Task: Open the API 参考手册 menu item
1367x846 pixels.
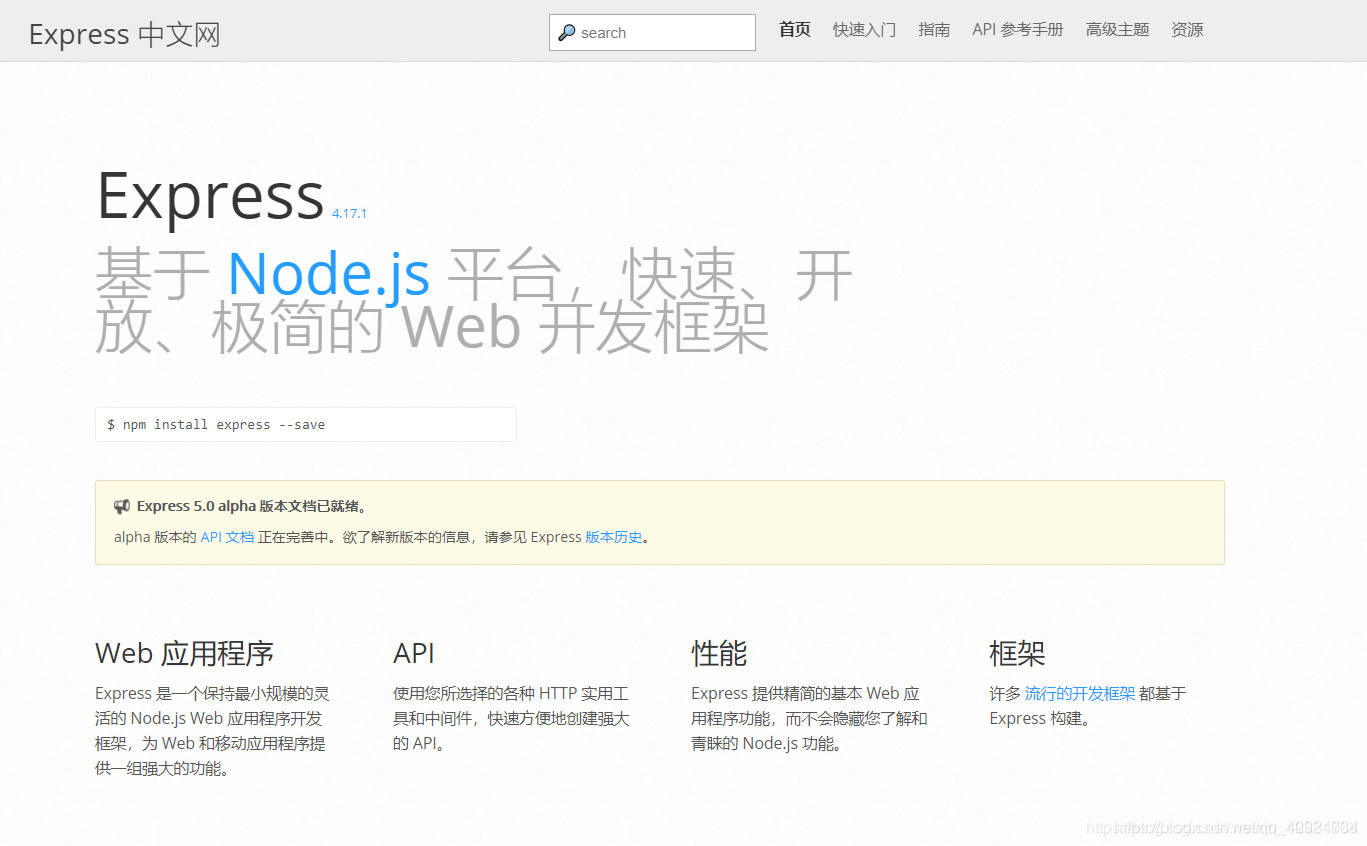Action: (1018, 30)
